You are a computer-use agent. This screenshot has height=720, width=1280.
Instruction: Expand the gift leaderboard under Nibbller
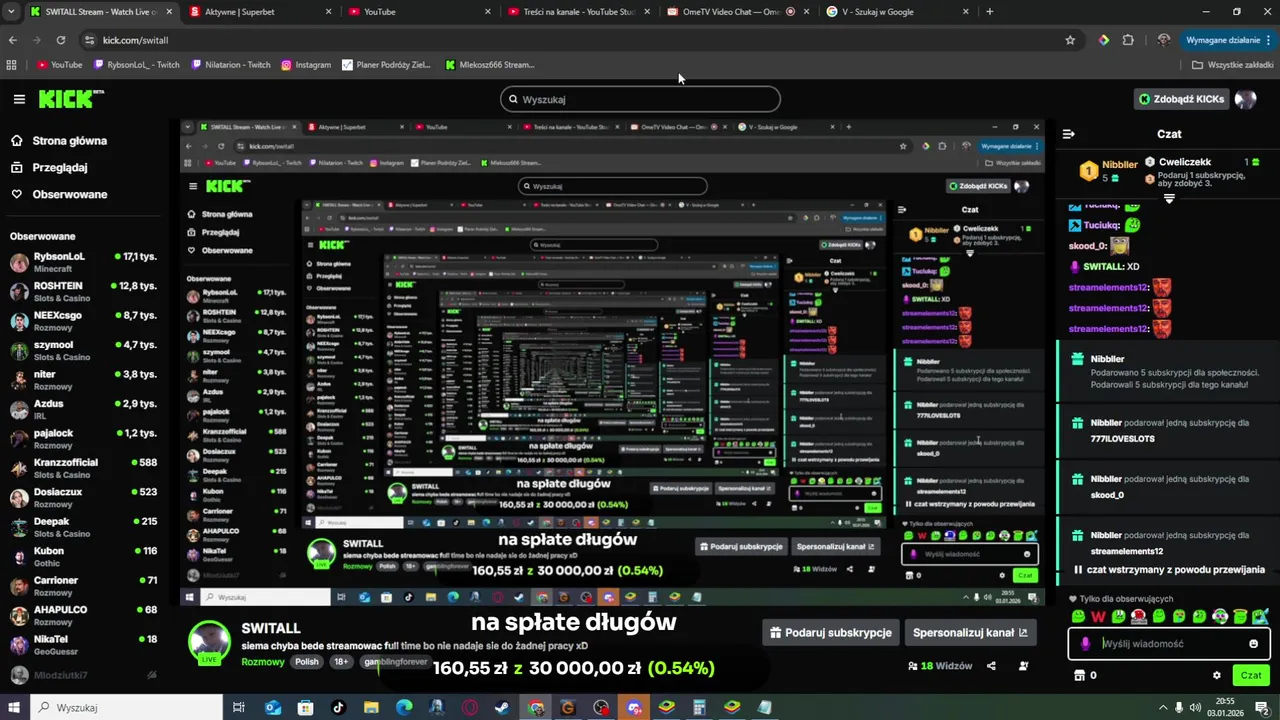click(x=1169, y=198)
